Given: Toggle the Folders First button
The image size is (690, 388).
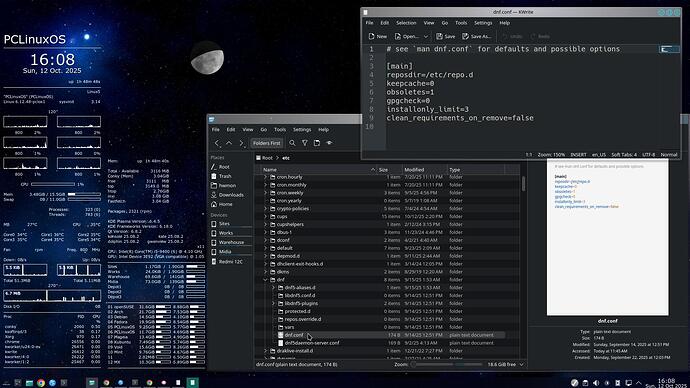Looking at the screenshot, I should point(266,143).
